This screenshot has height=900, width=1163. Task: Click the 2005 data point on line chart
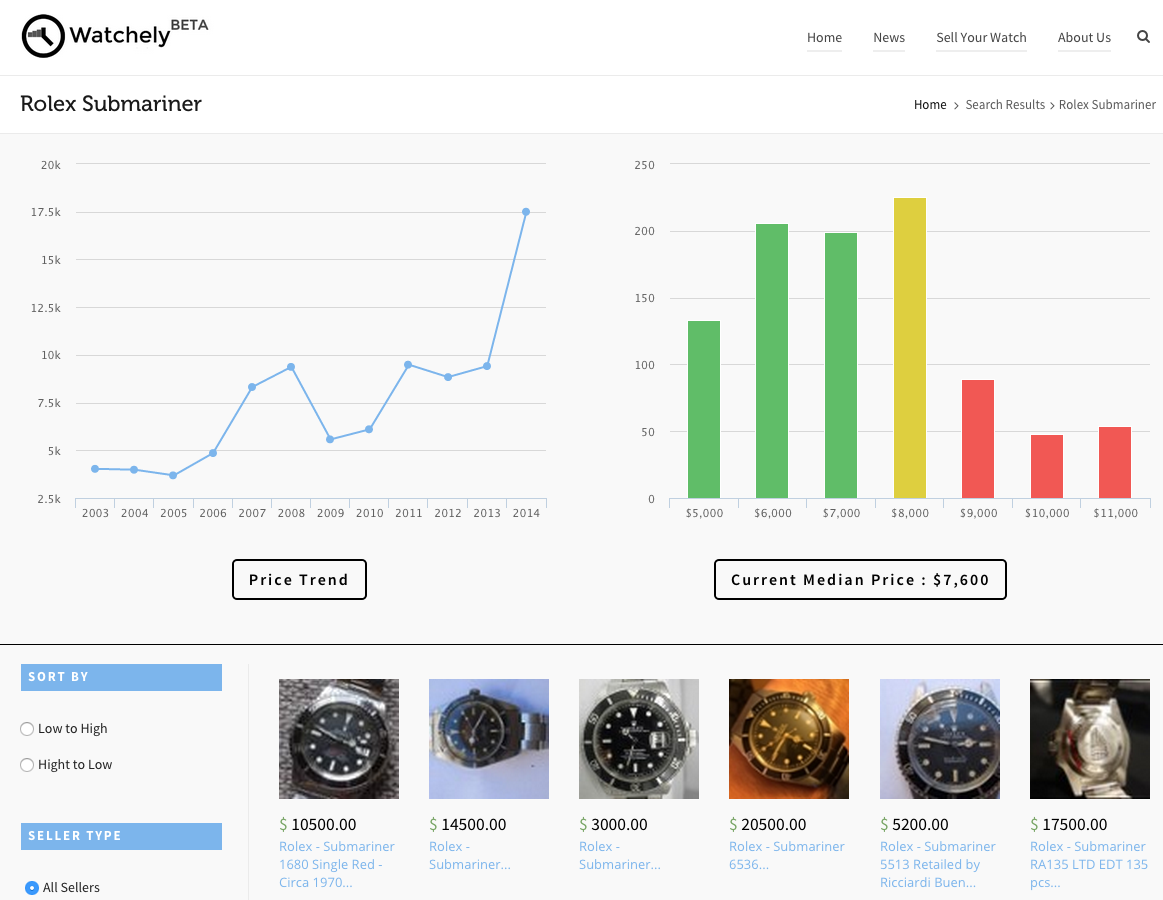click(x=173, y=476)
